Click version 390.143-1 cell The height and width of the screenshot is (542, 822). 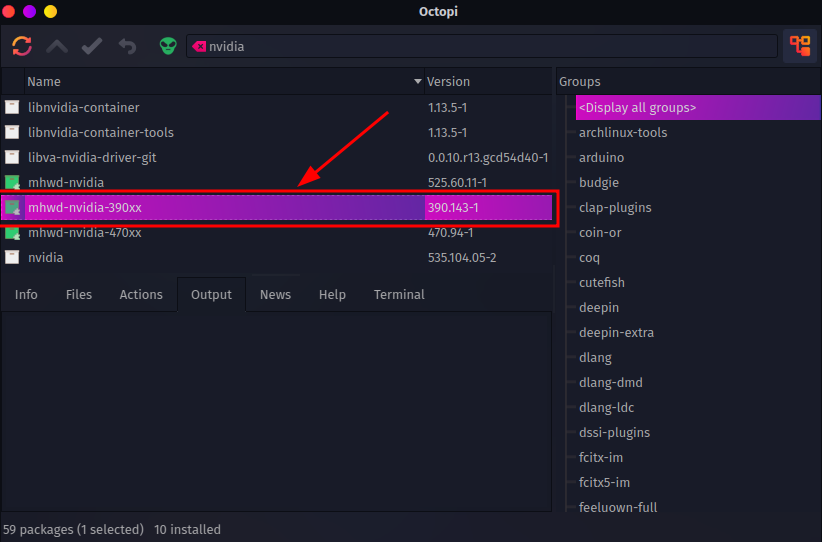pos(453,208)
